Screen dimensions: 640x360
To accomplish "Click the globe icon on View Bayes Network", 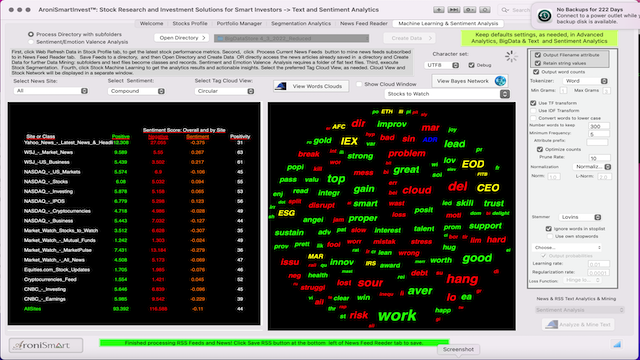I will [x=500, y=81].
